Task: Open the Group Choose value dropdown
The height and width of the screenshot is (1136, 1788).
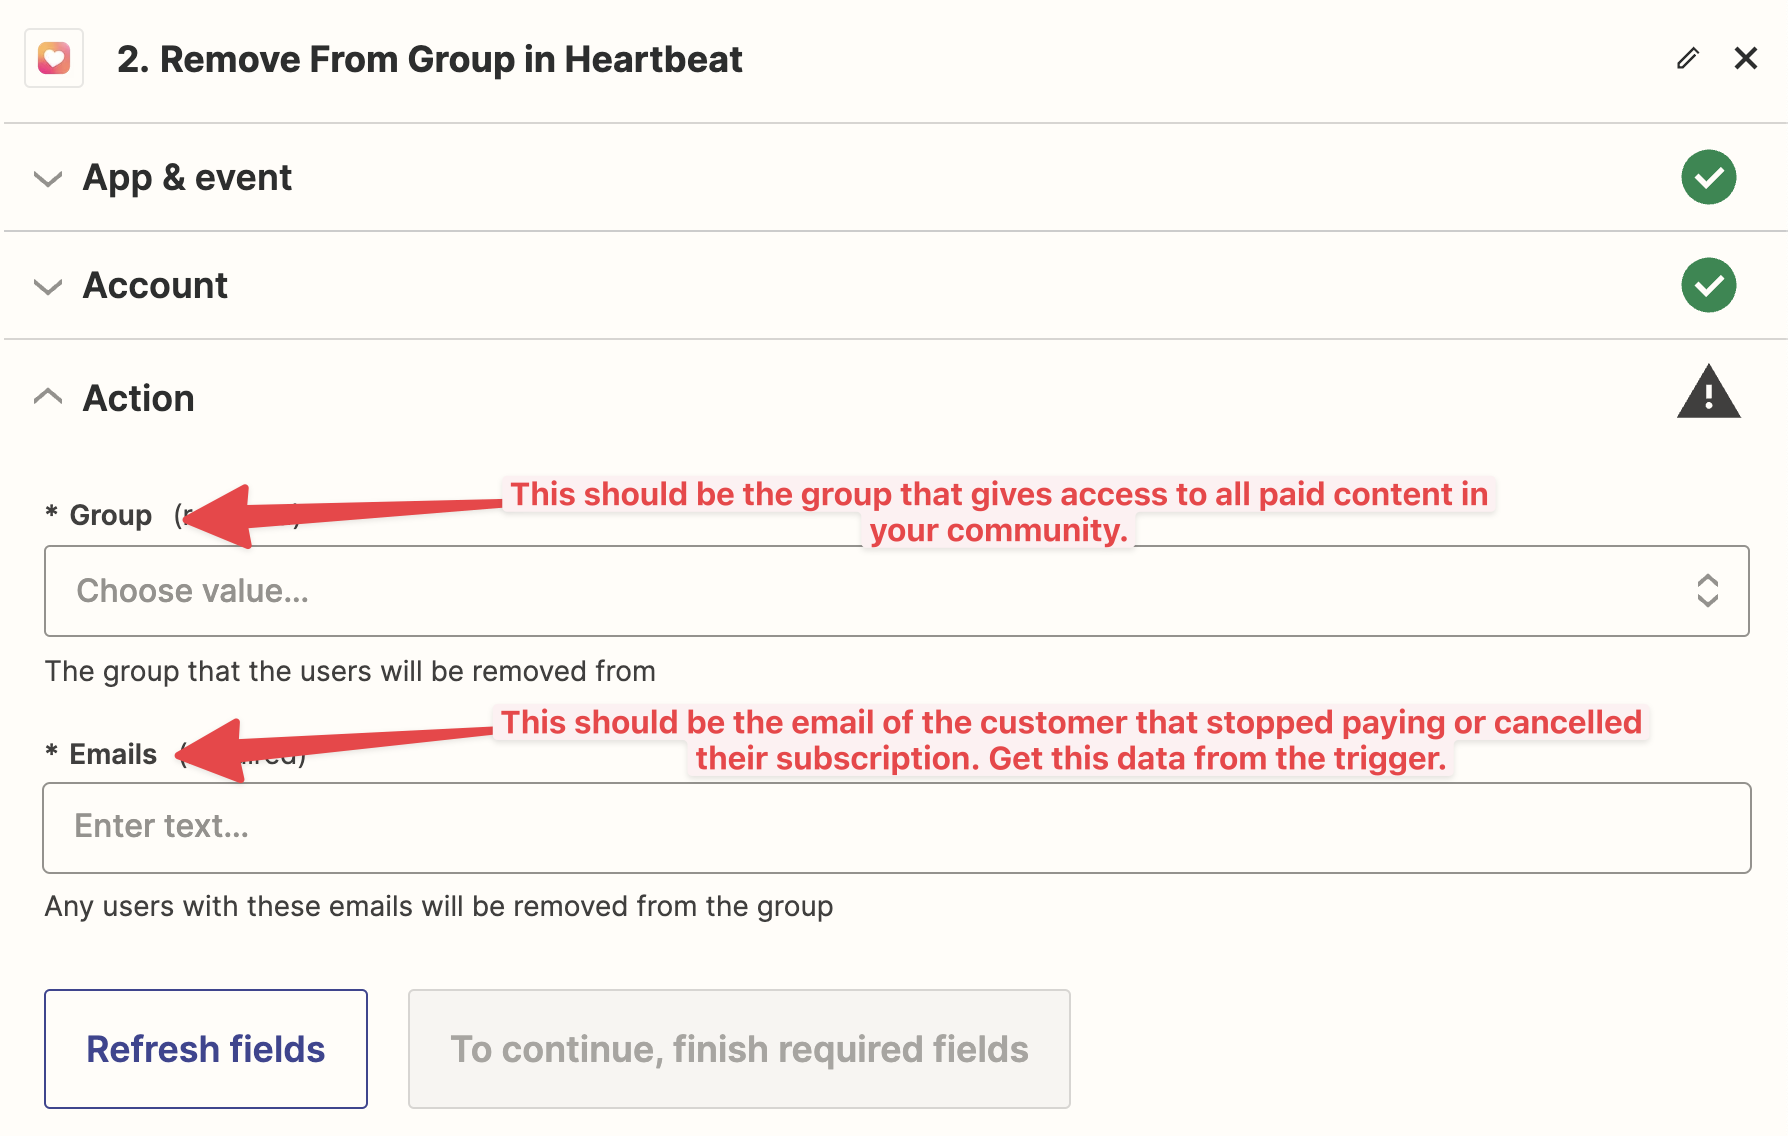Action: (896, 591)
